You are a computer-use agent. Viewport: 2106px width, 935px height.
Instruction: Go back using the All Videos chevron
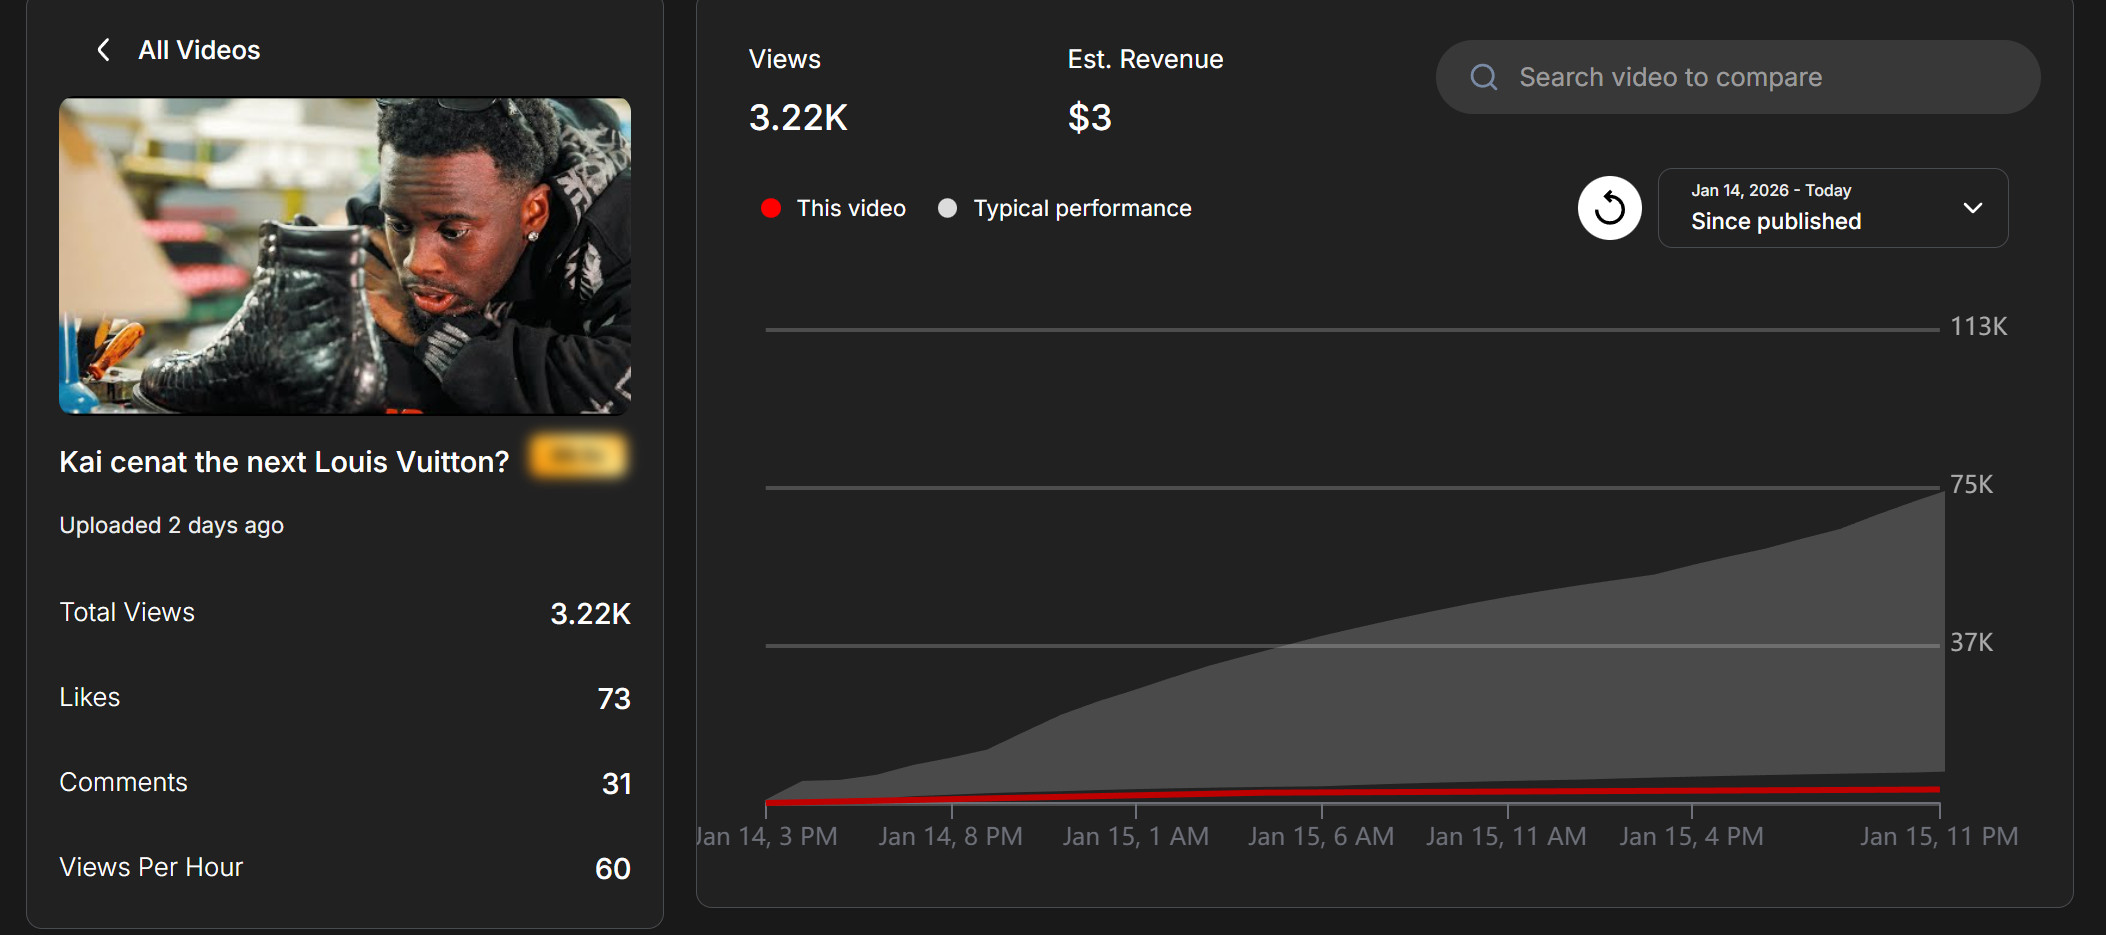click(103, 50)
